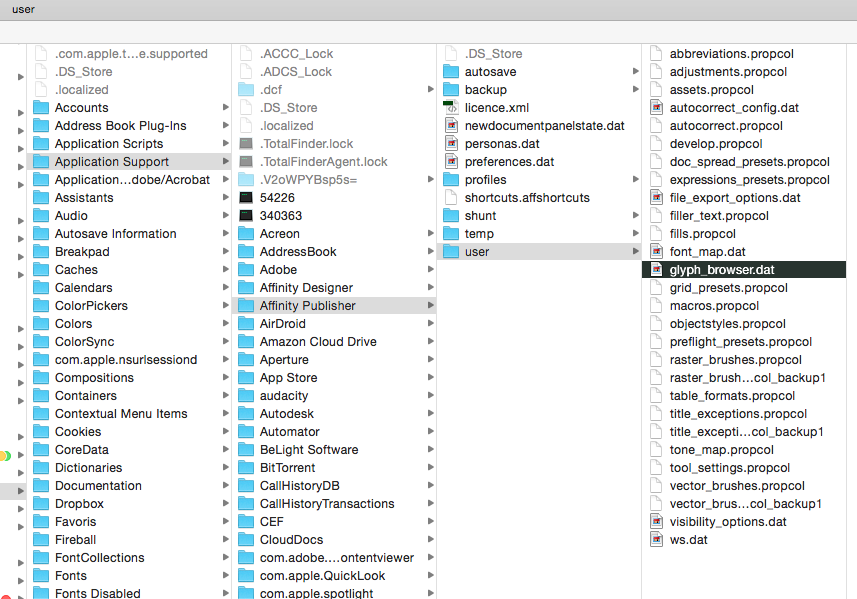The height and width of the screenshot is (599, 857).
Task: Expand the Accounts folder arrow
Action: [x=225, y=107]
